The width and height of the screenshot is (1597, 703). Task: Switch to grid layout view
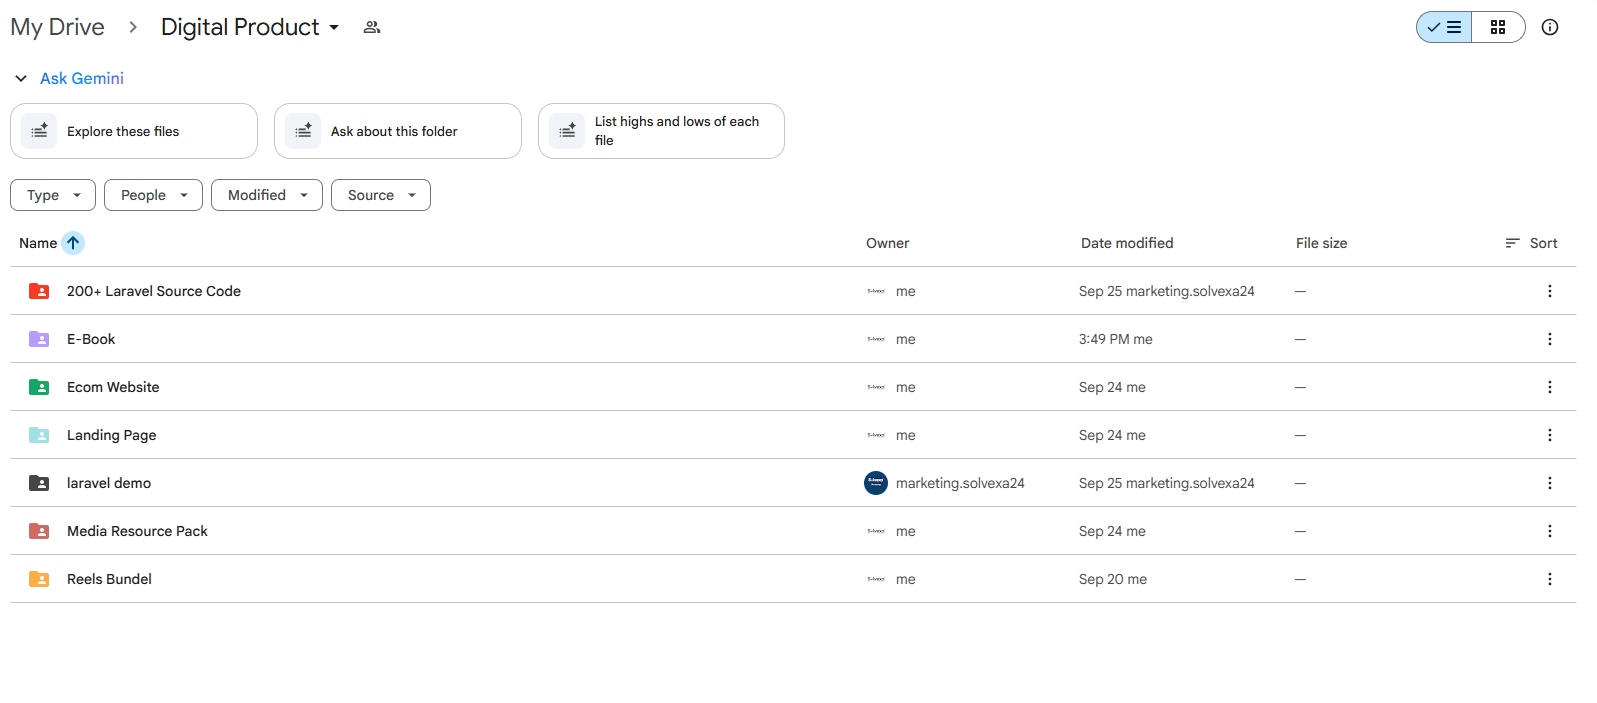(1497, 27)
